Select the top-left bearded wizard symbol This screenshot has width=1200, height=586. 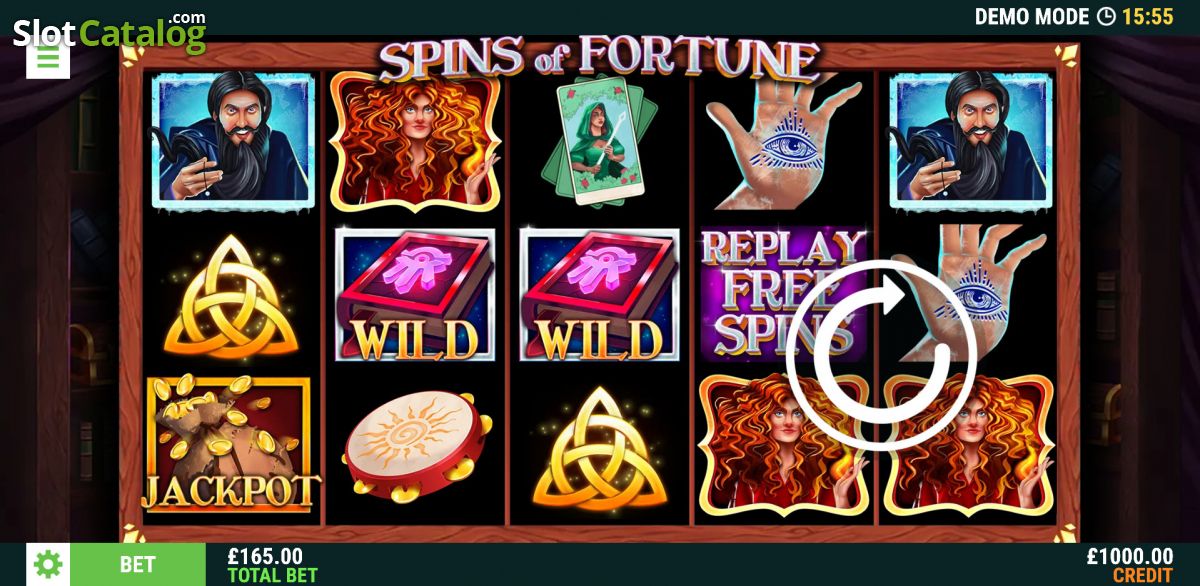[x=233, y=141]
